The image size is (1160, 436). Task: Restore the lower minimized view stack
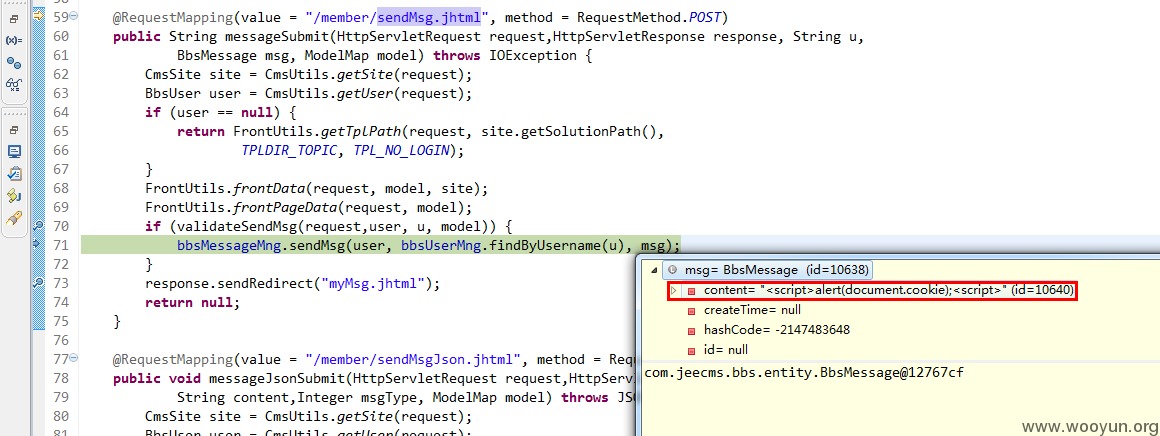click(13, 130)
